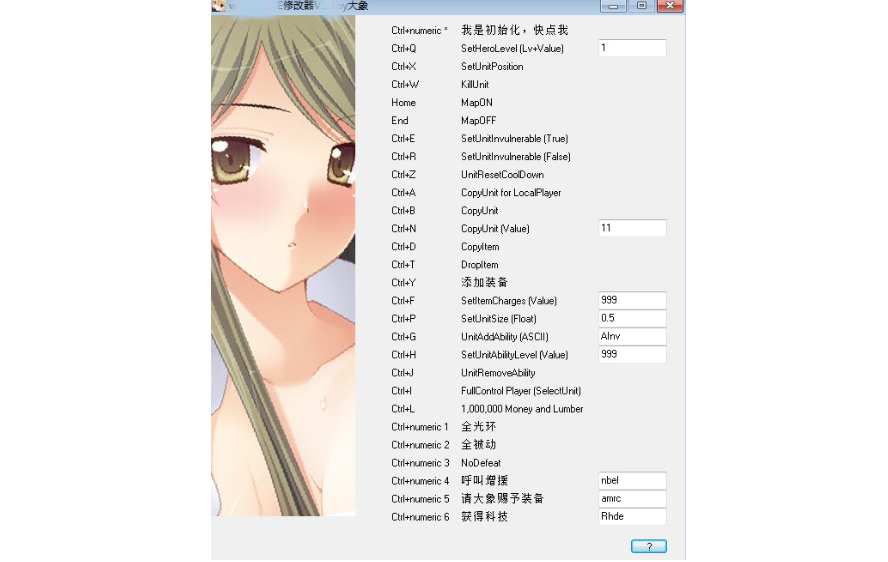Click the MapON label

[x=476, y=103]
